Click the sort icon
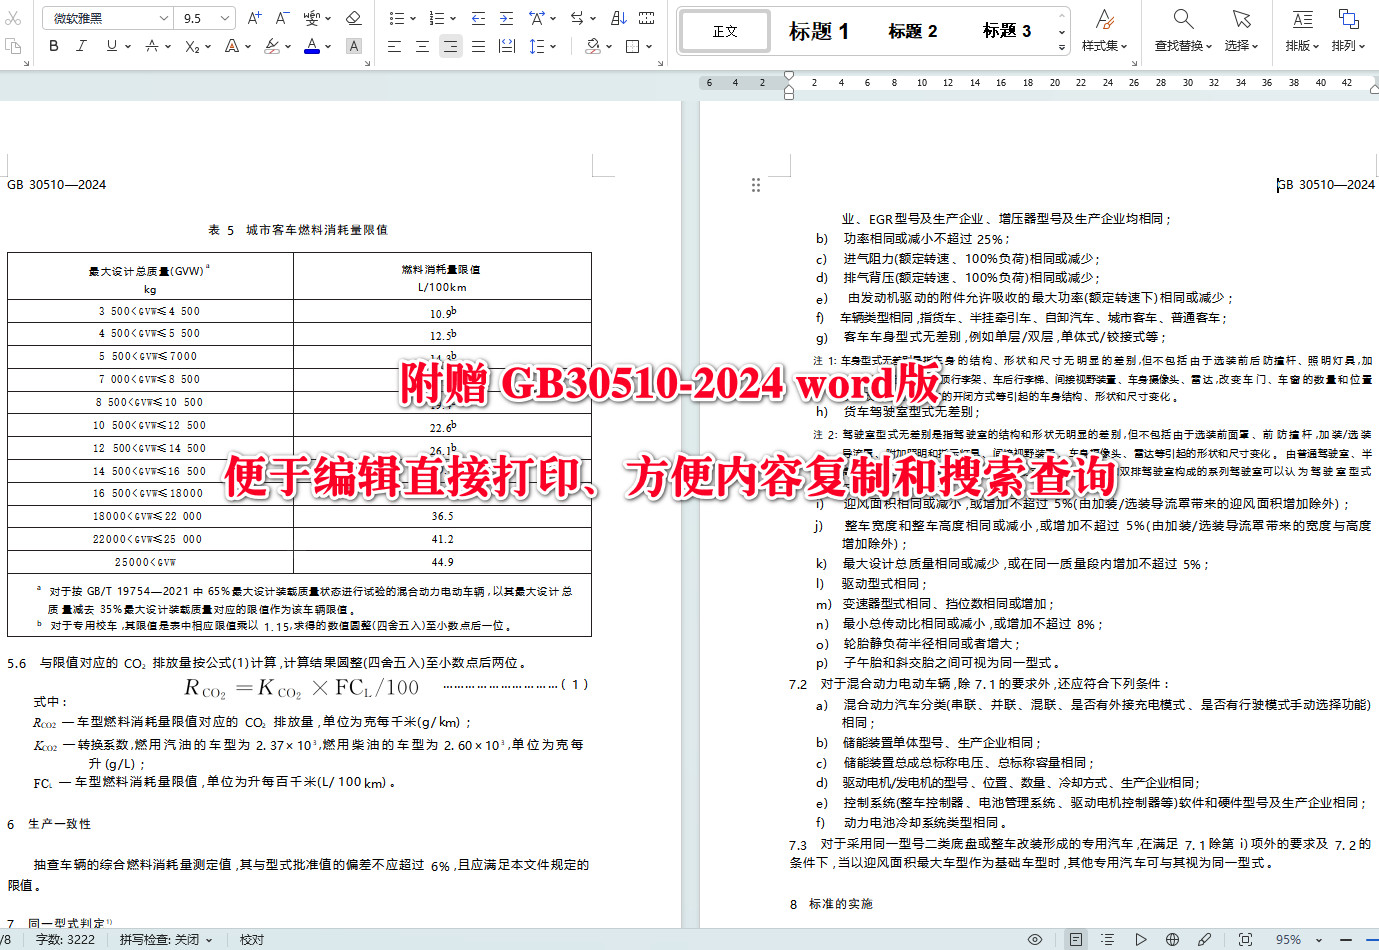 618,18
